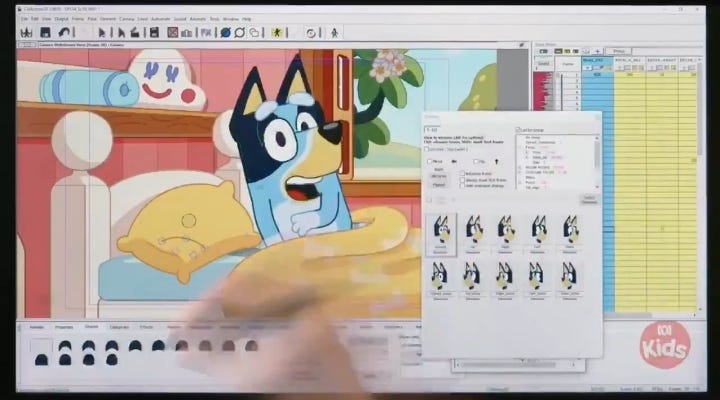Image resolution: width=720 pixels, height=400 pixels.
Task: Switch to the Properties tab in bottom panel
Action: 64,327
